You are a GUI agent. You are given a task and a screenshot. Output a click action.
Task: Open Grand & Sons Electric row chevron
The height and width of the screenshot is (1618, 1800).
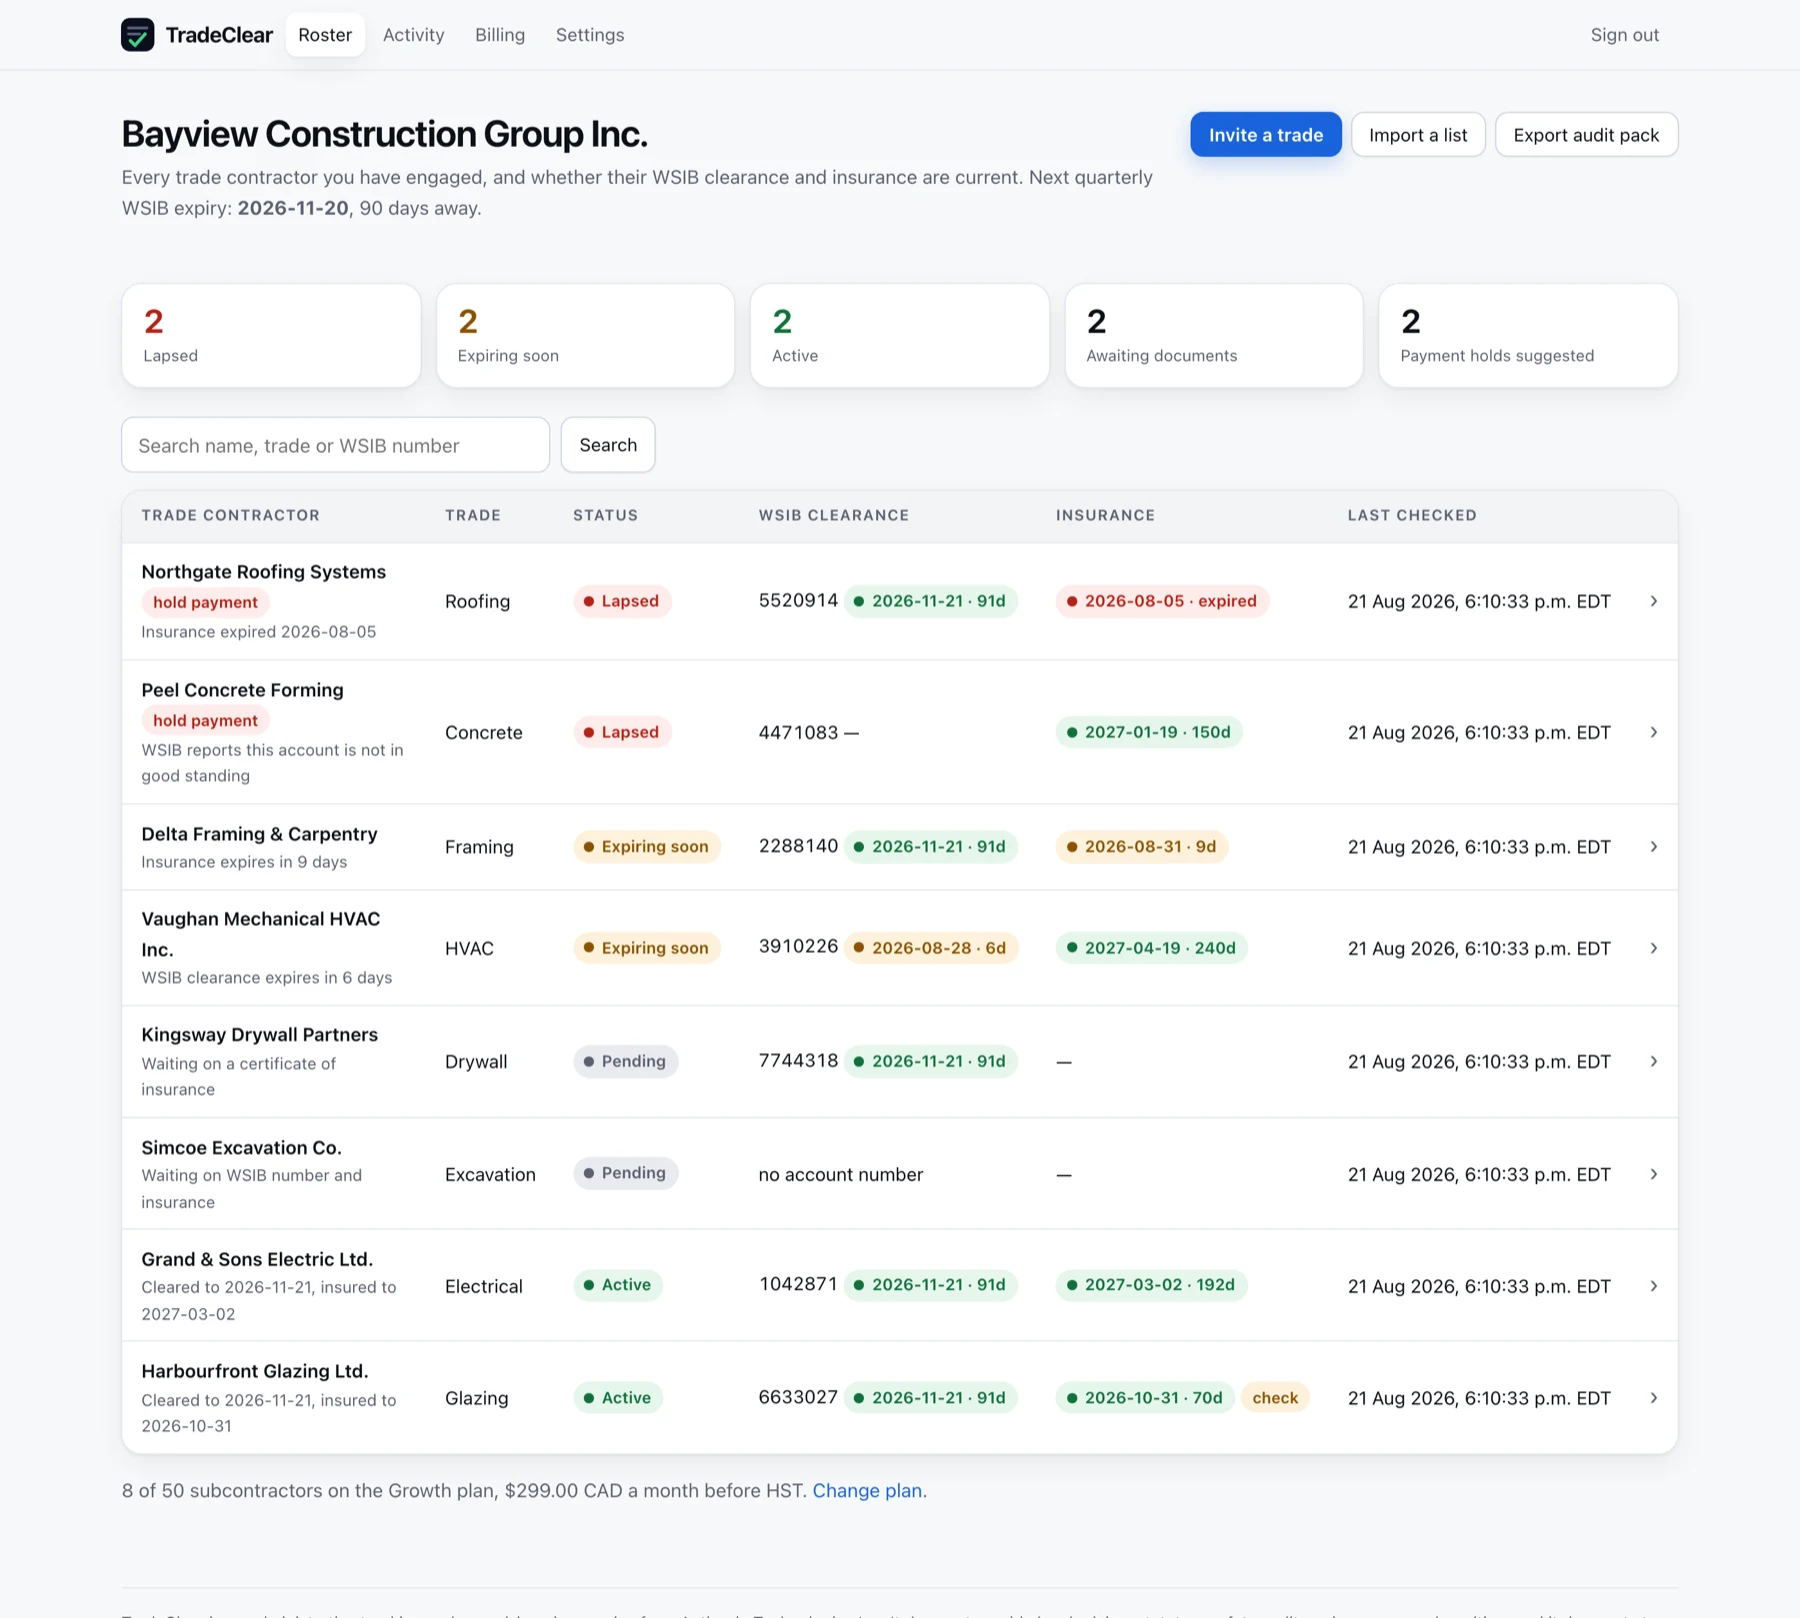click(x=1654, y=1286)
